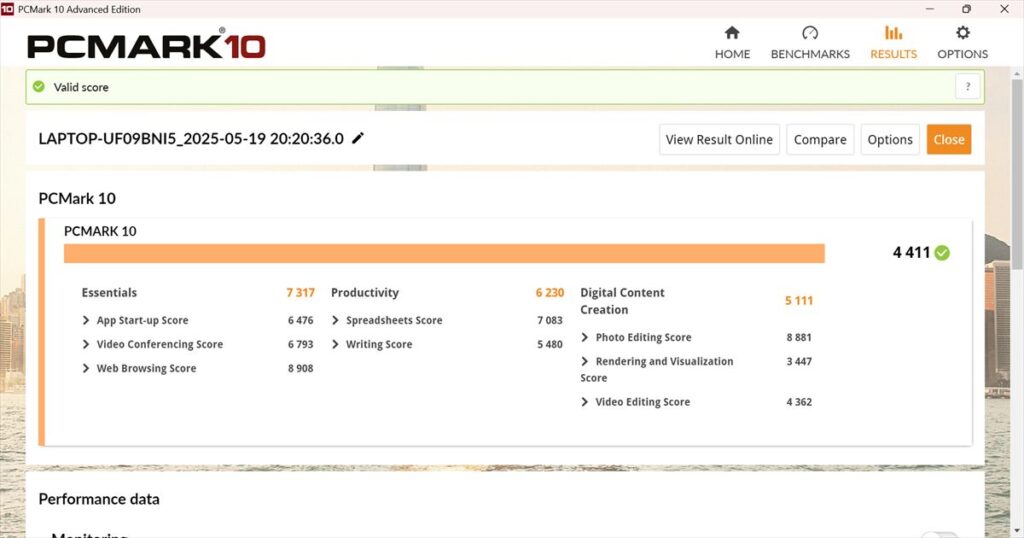Expand Photo Editing Score row
This screenshot has height=538, width=1024.
(x=585, y=338)
